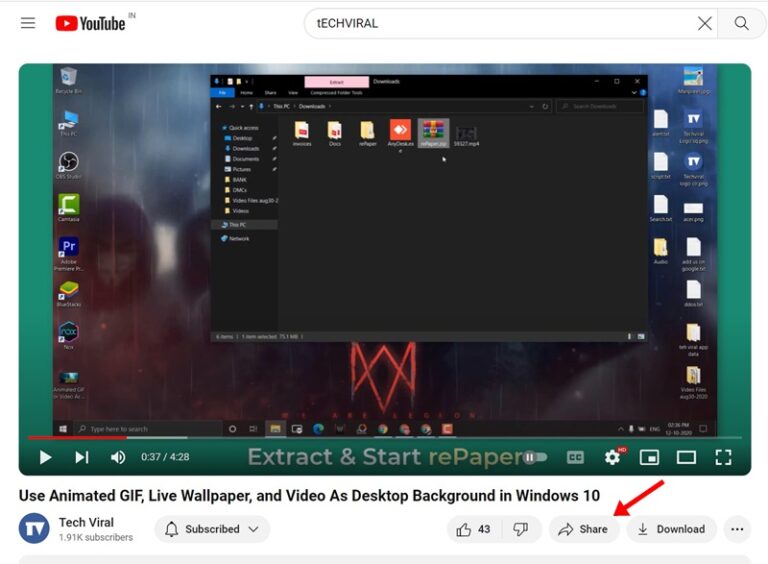Click the Windows Start button in video

[63, 429]
